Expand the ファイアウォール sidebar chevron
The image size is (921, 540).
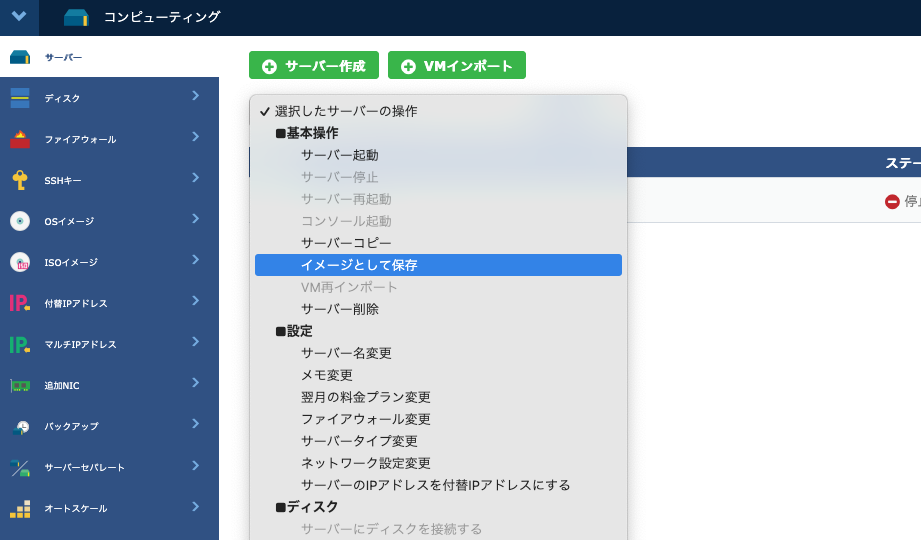click(196, 136)
